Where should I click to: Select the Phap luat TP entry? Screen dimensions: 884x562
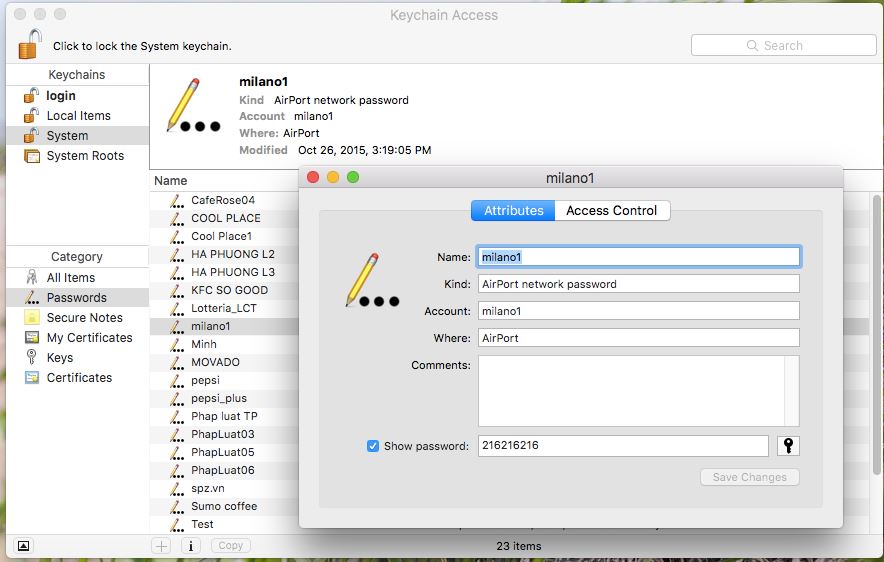[x=224, y=417]
